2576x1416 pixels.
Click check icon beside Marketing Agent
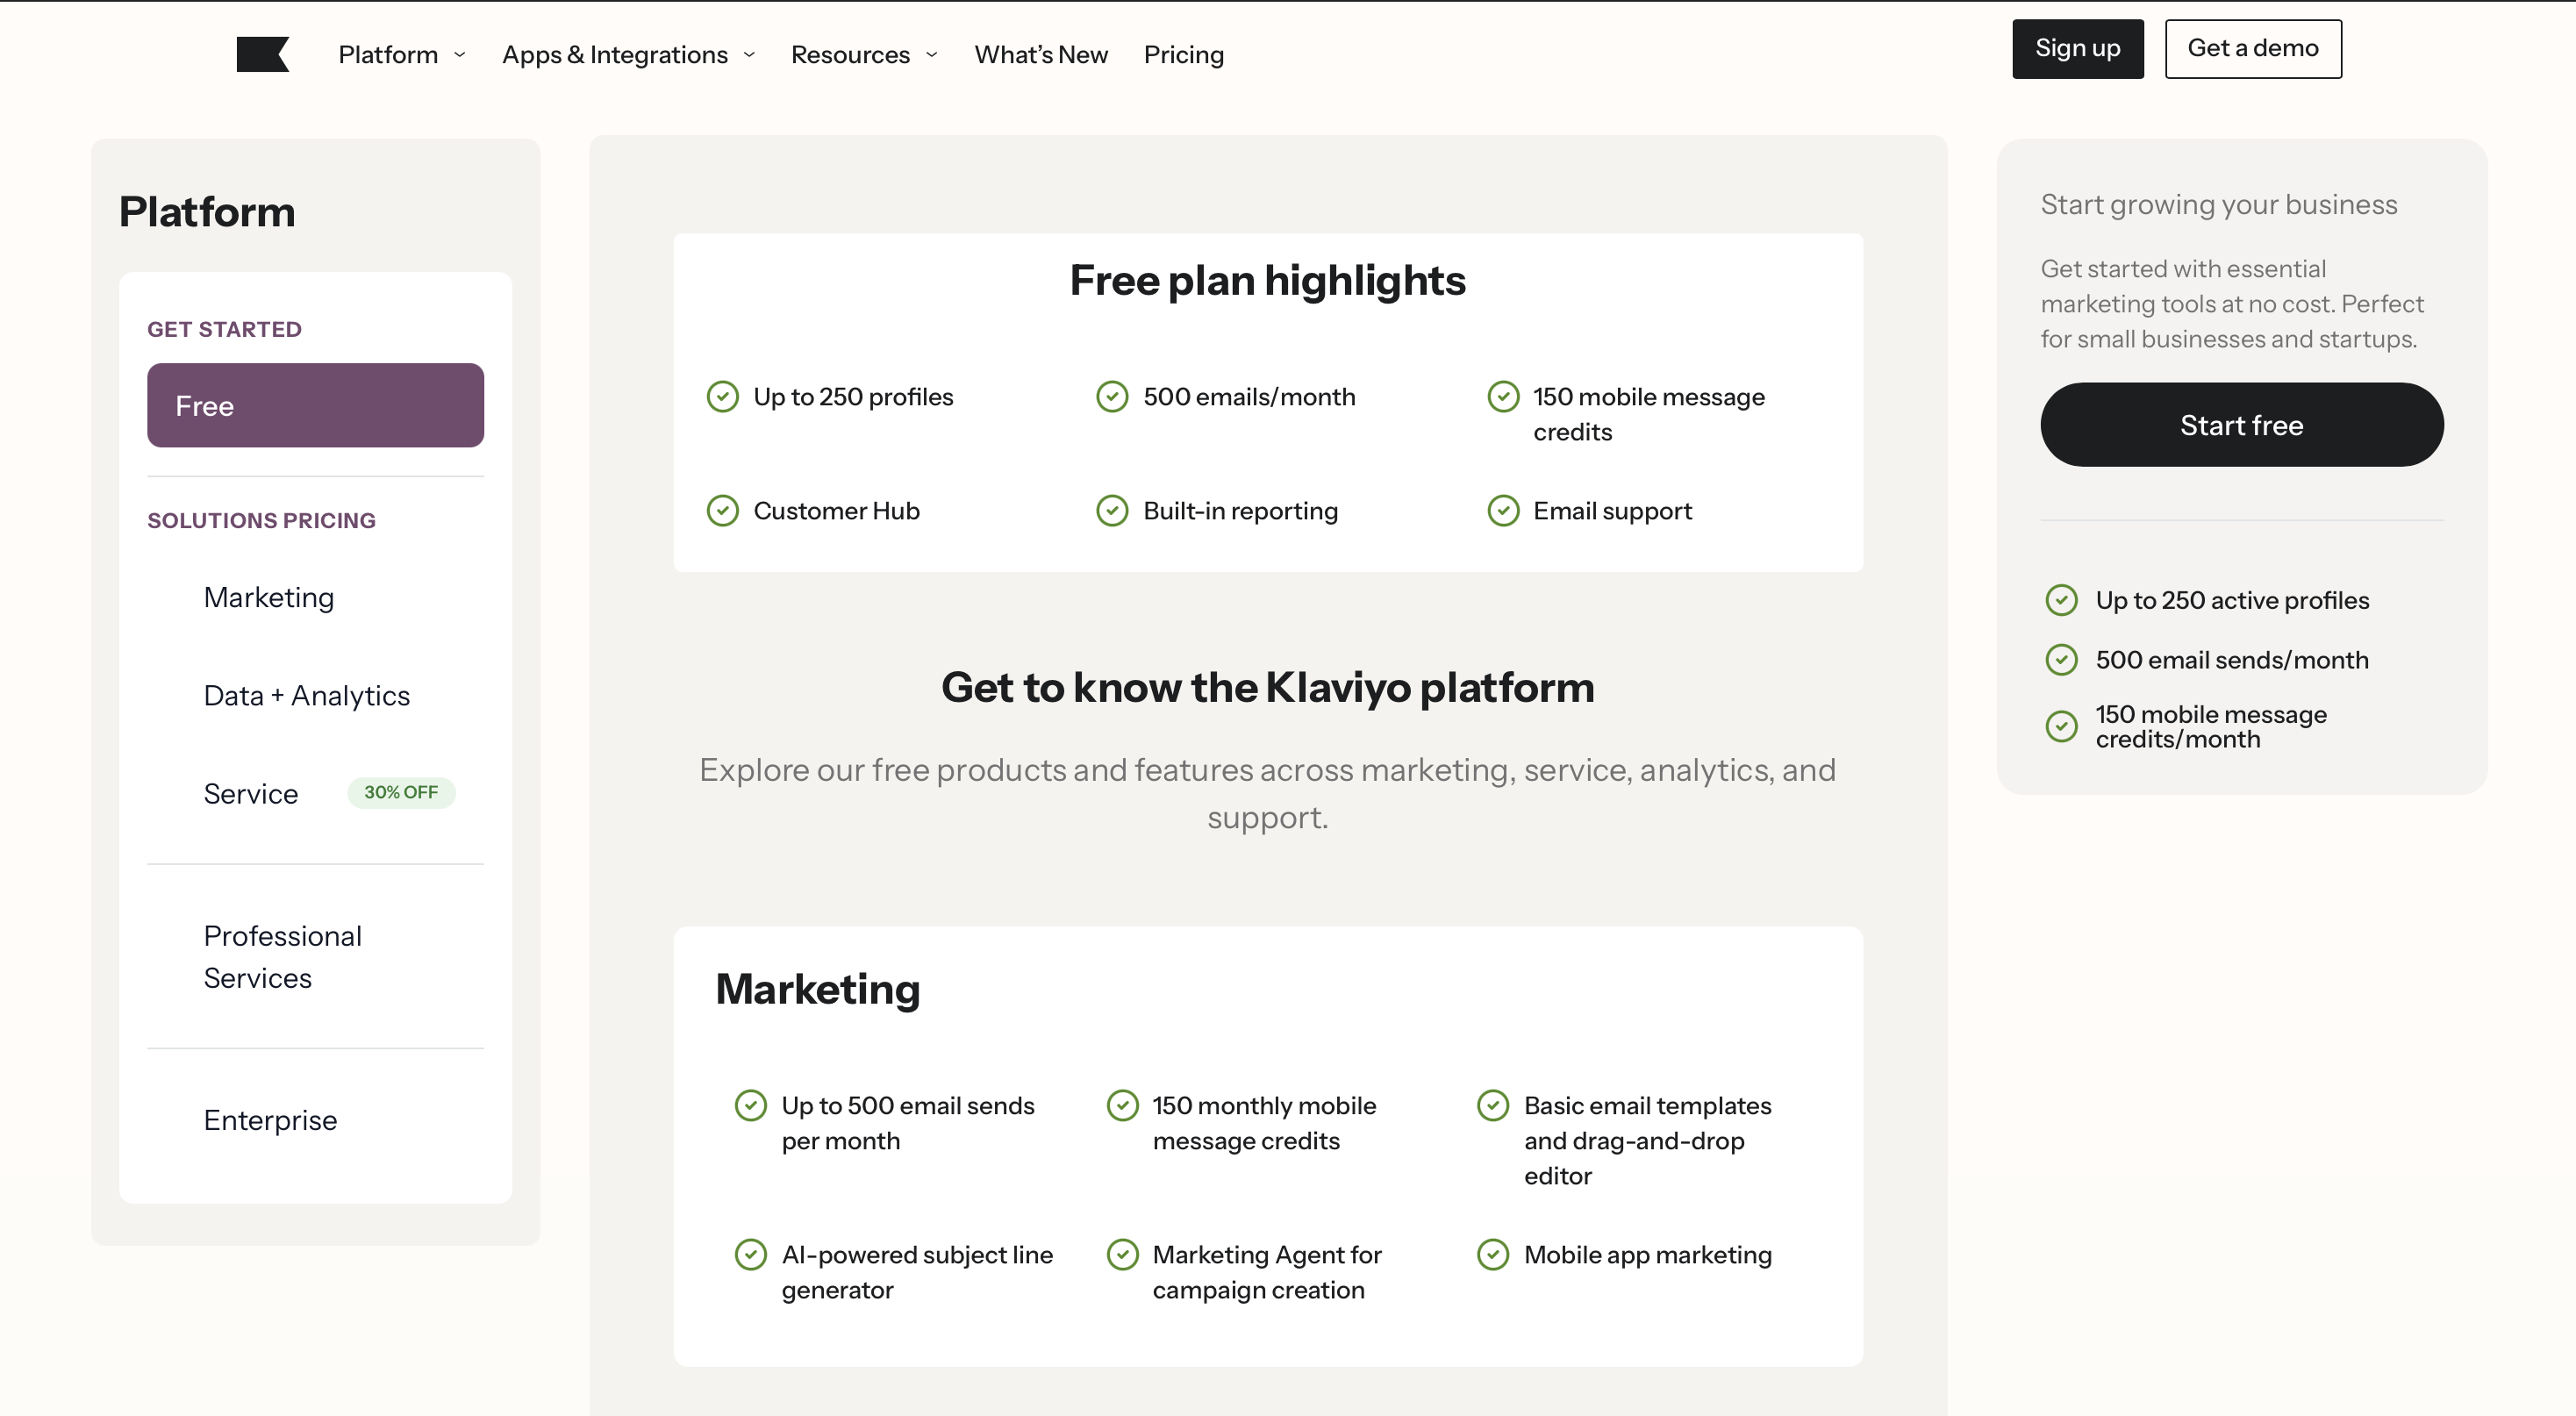point(1123,1255)
